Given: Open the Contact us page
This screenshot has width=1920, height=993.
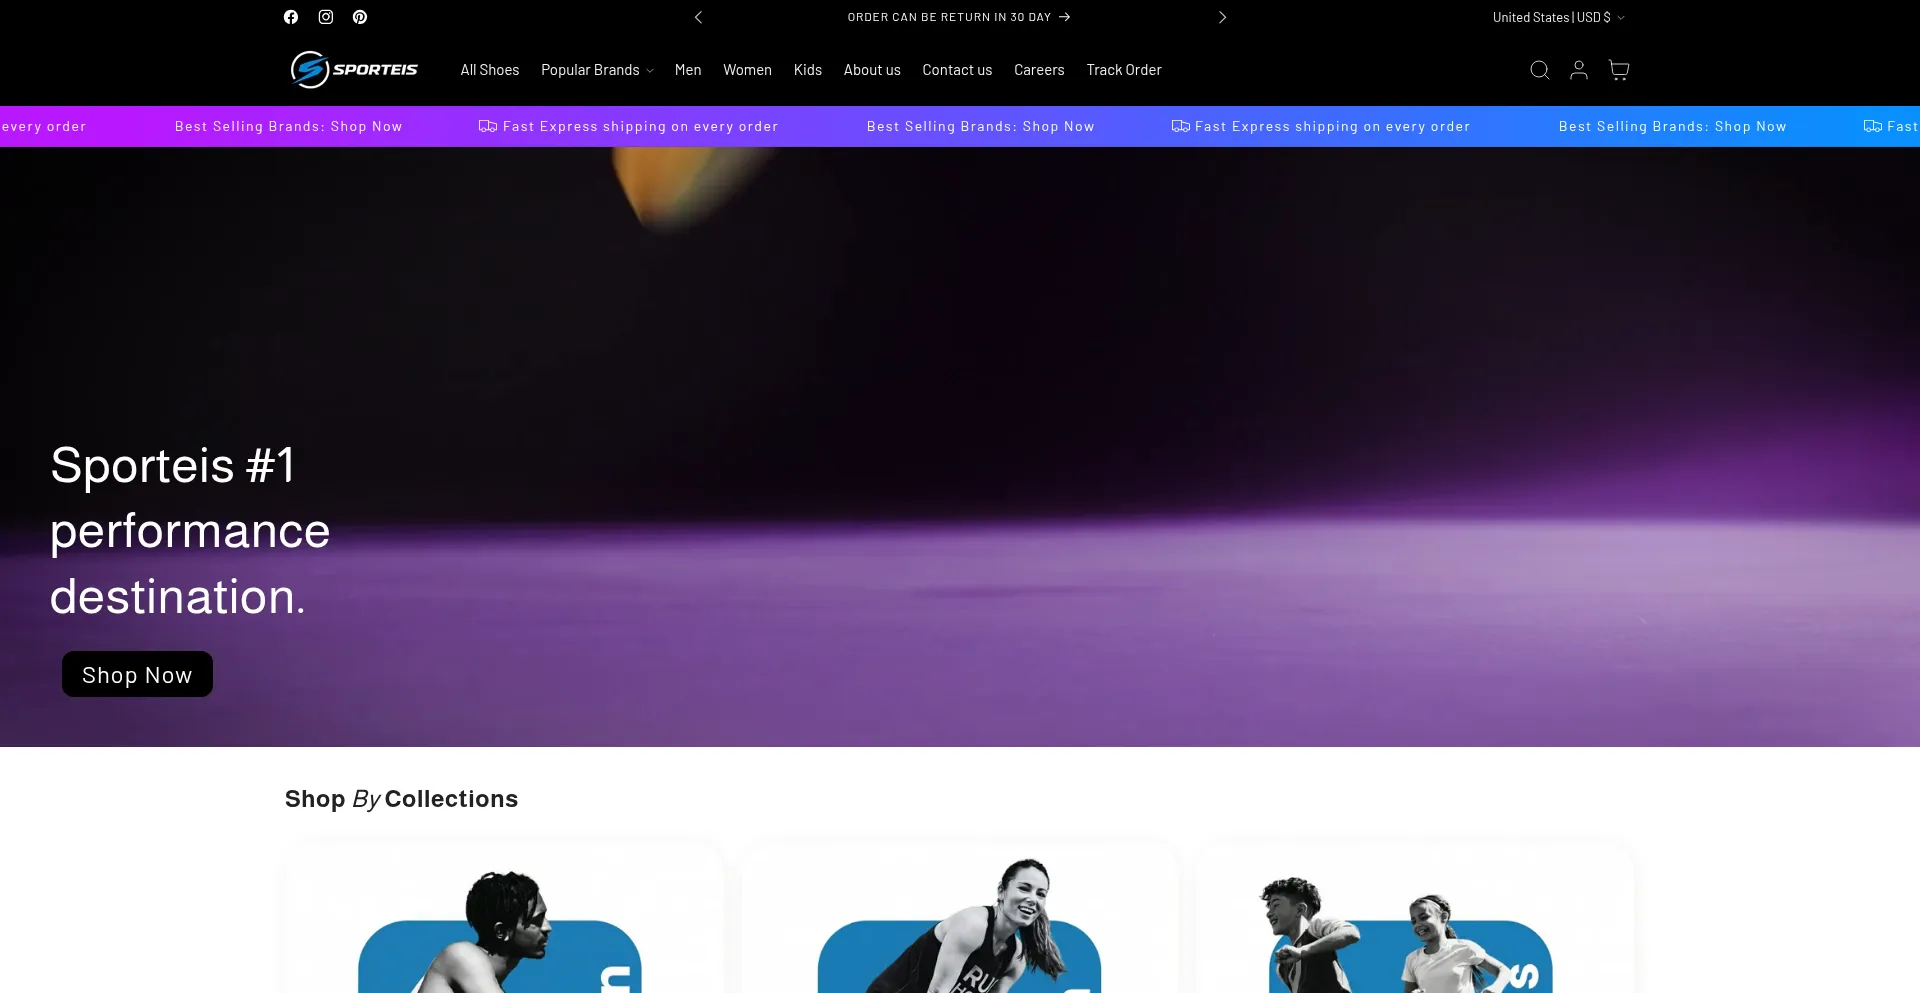Looking at the screenshot, I should (957, 70).
